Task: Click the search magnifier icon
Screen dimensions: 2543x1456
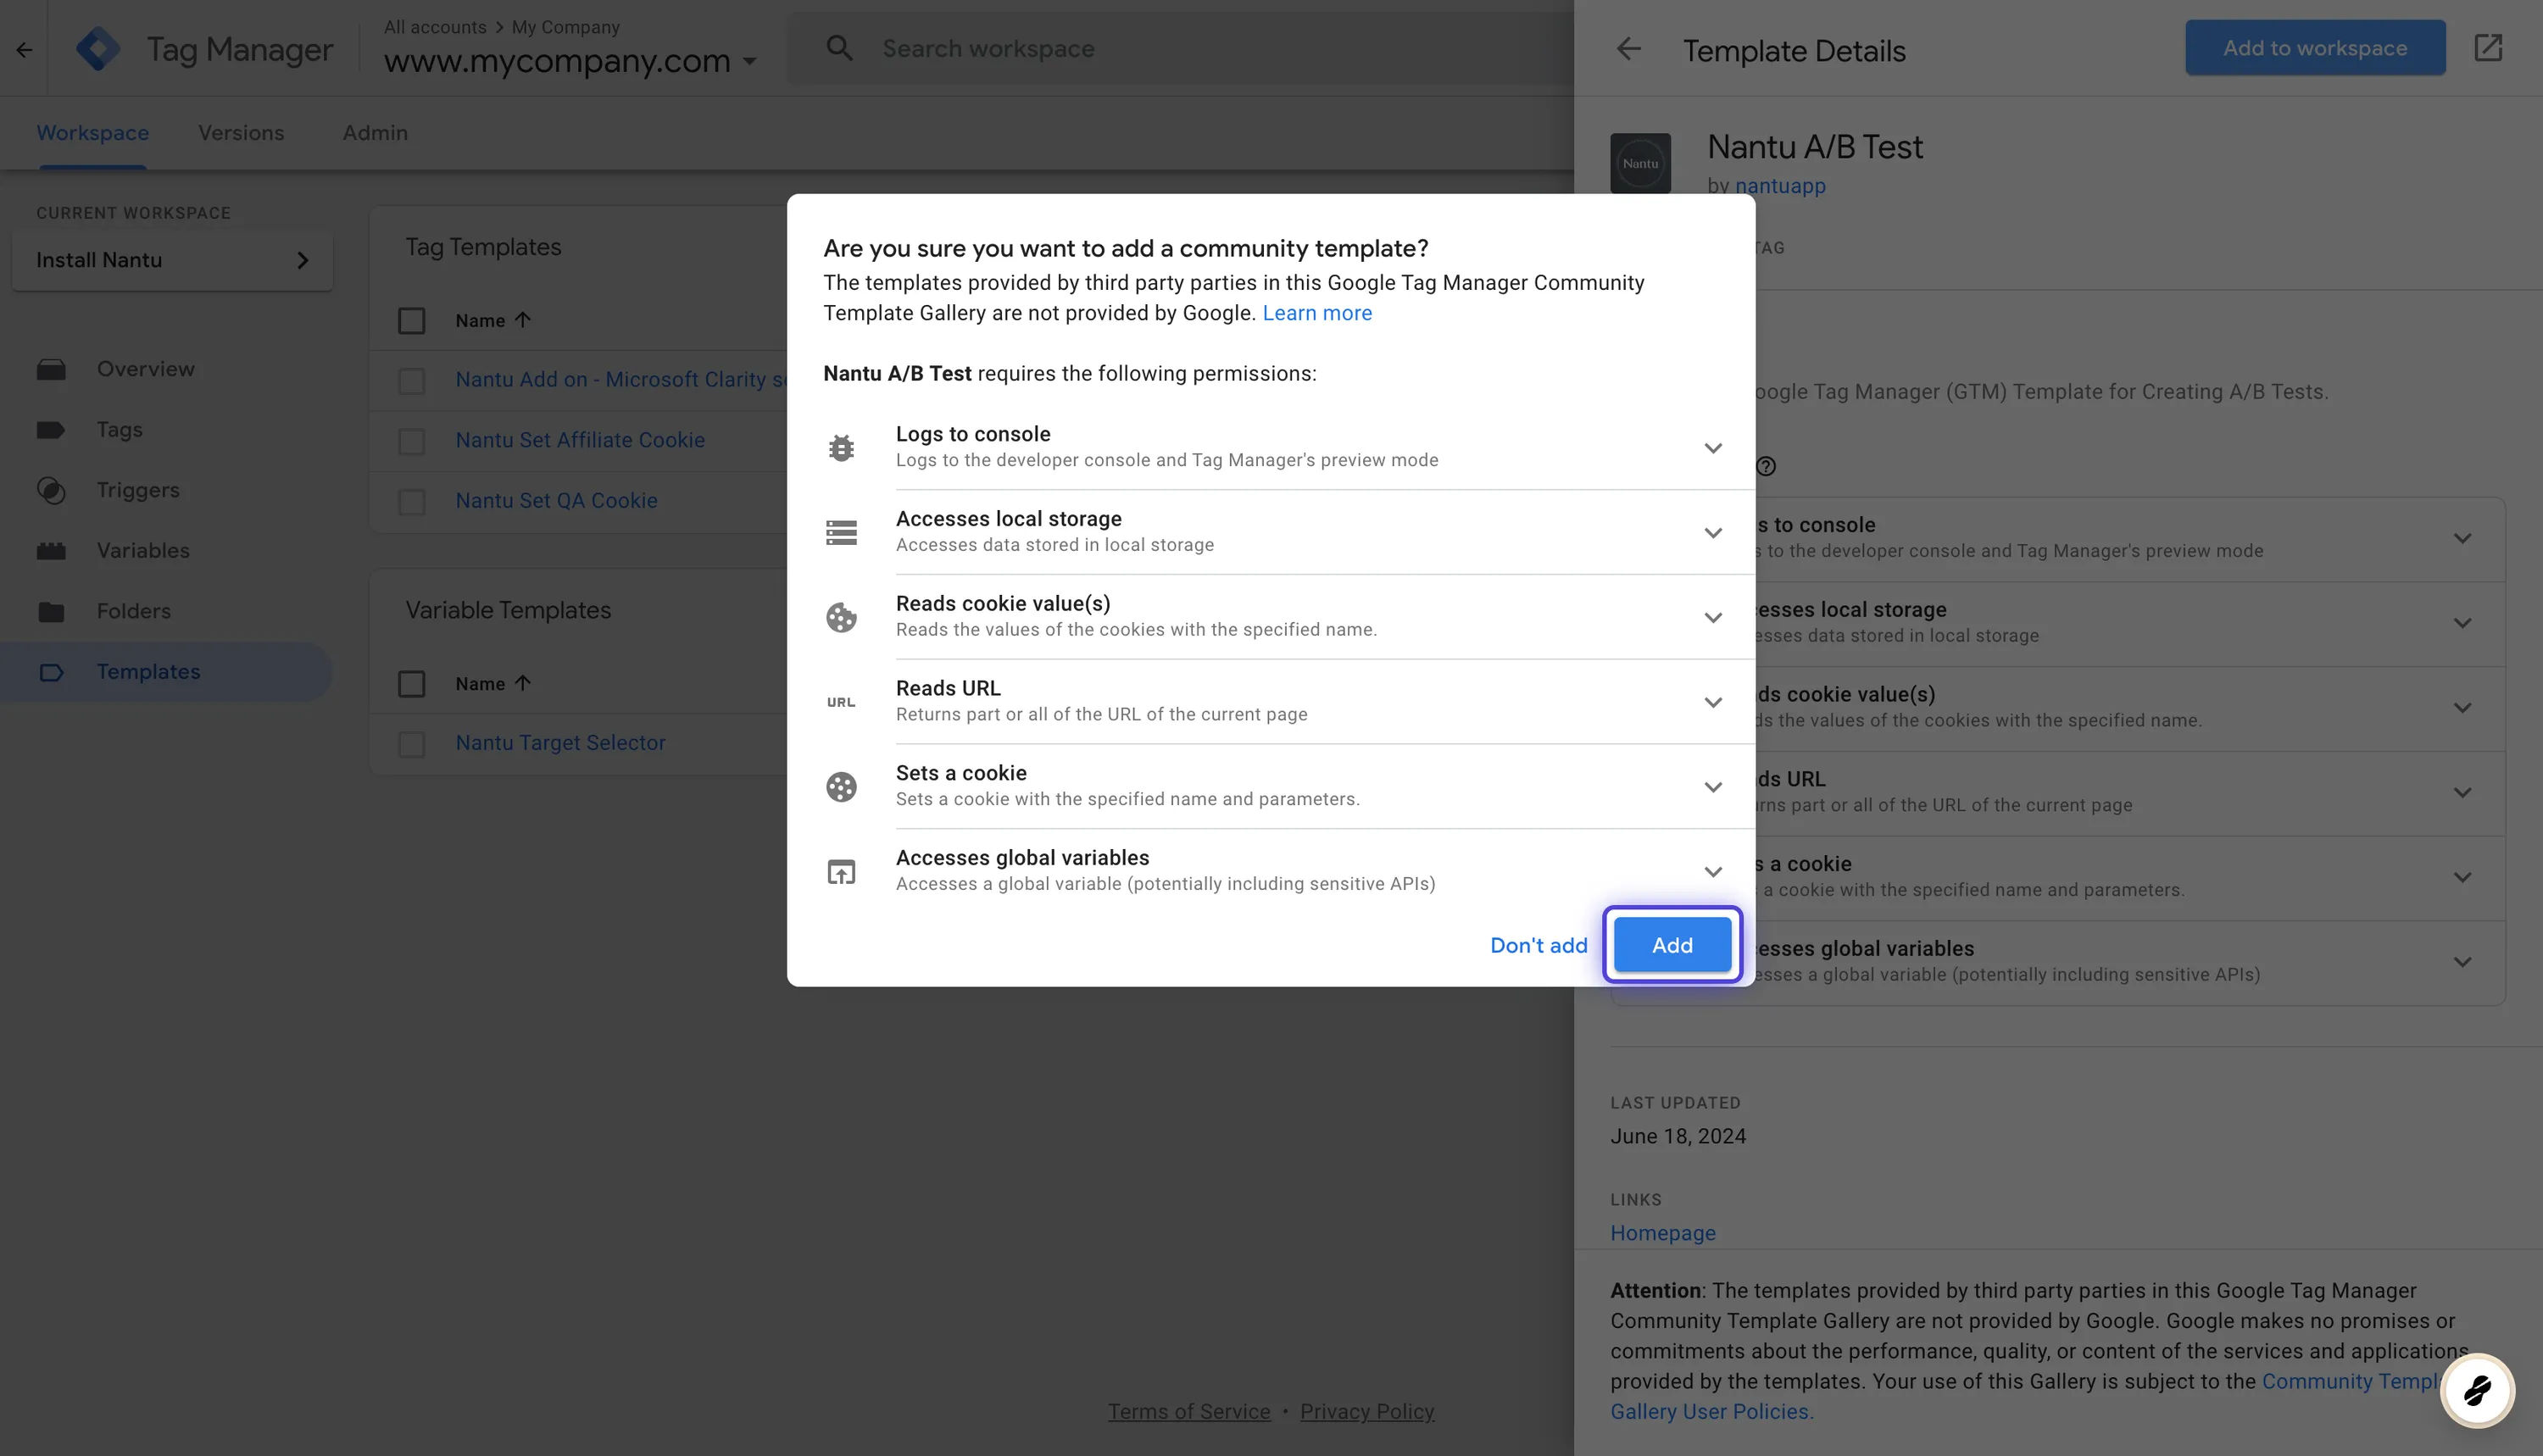Action: coord(839,48)
